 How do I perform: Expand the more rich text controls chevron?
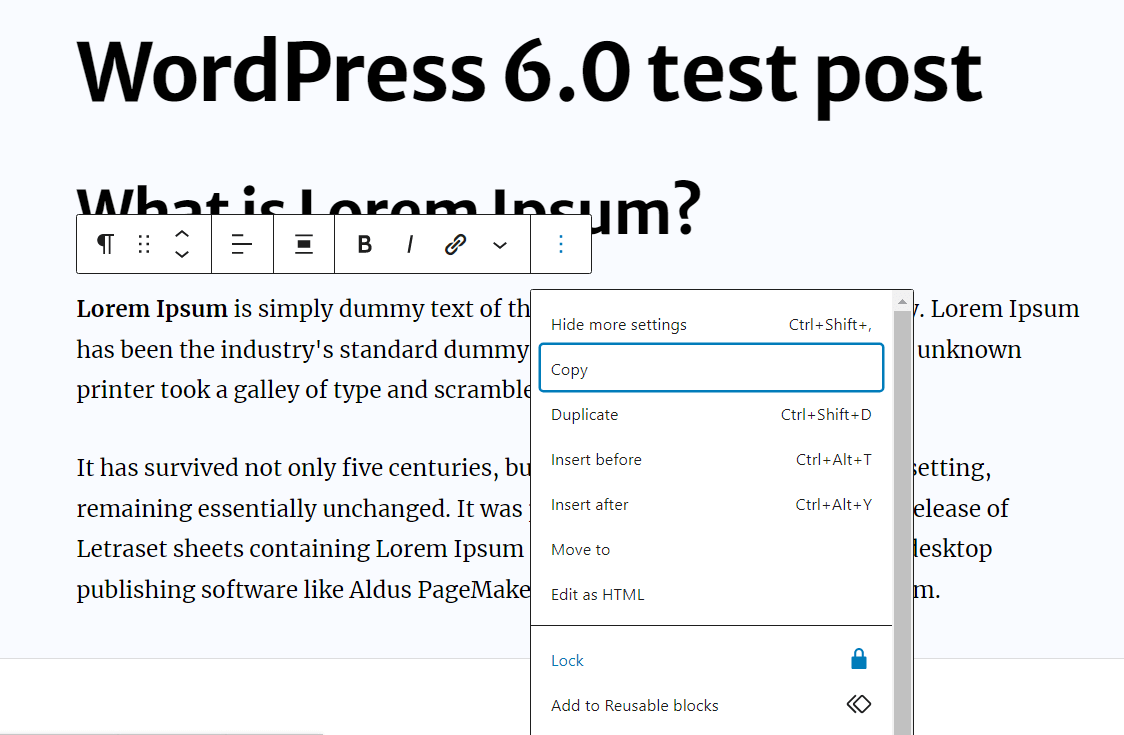tap(500, 244)
